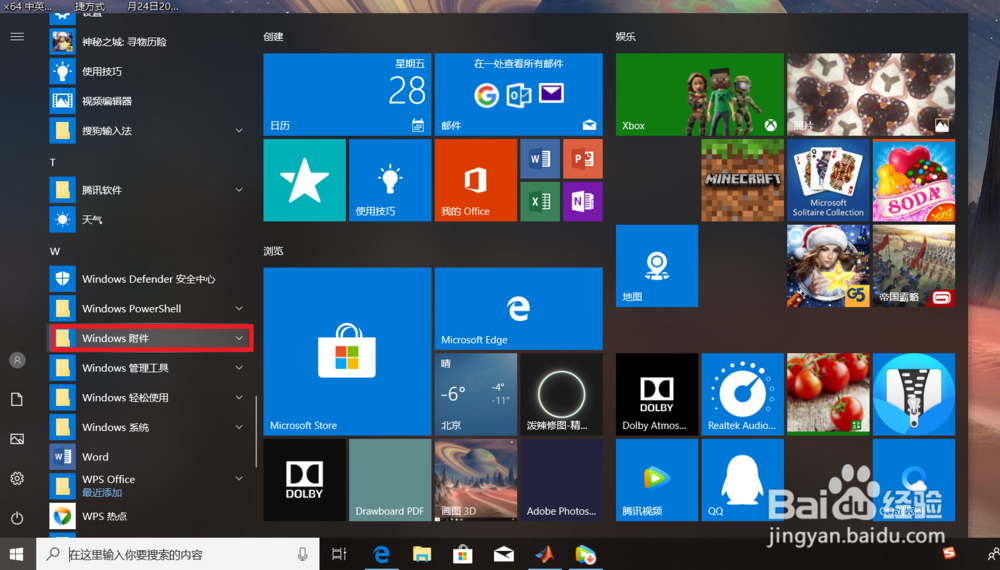Expand the Windows 系统 folder chevron
The image size is (1000, 570).
pyautogui.click(x=239, y=427)
